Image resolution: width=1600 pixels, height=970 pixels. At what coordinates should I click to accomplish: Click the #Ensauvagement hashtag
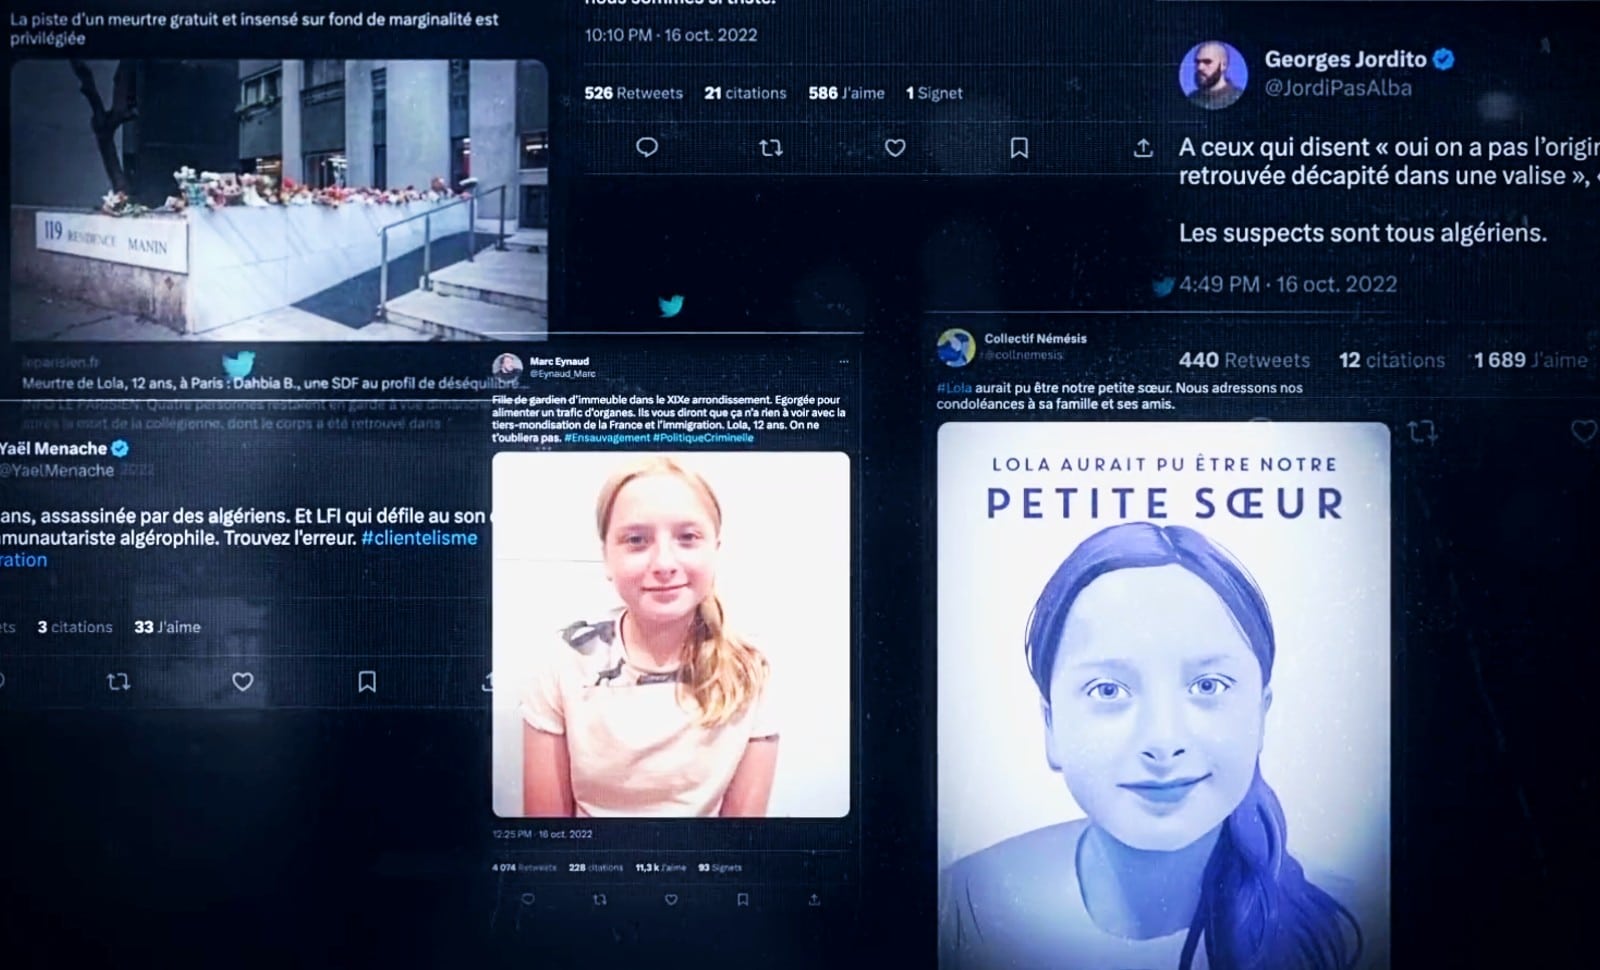coord(607,438)
